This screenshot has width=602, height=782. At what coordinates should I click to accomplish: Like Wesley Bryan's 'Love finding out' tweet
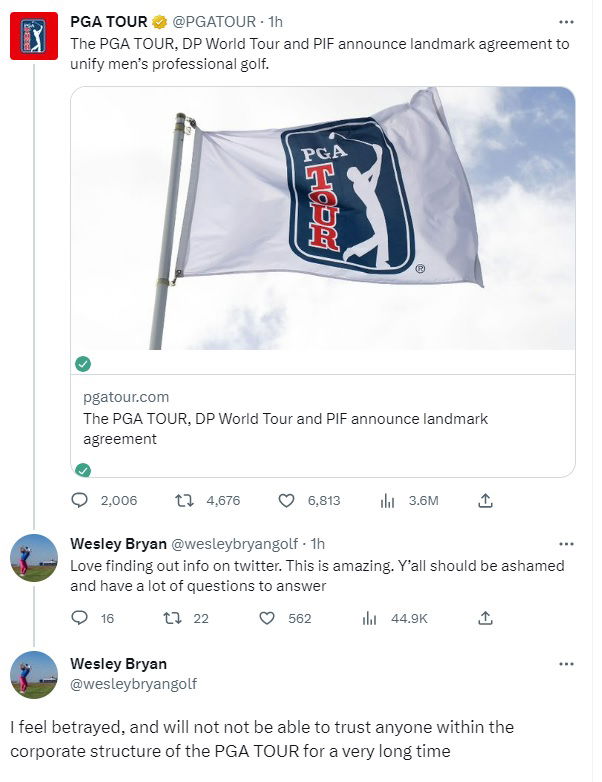267,618
